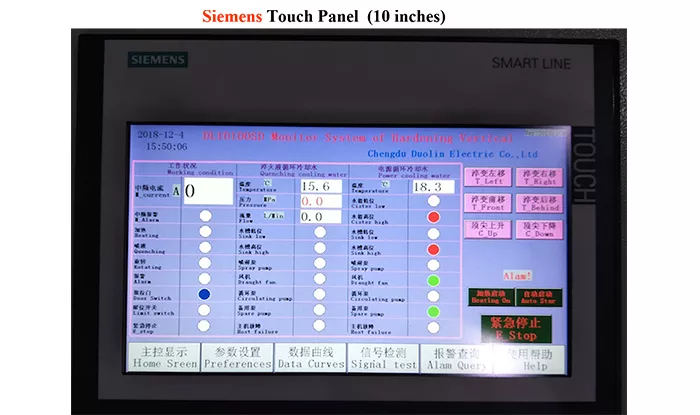Tap the T_Behind button

tap(540, 203)
